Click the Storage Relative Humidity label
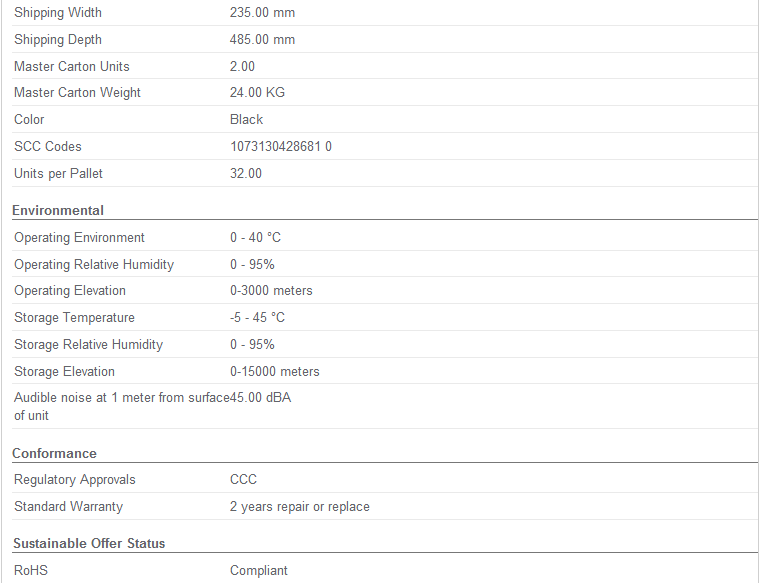The width and height of the screenshot is (760, 583). 88,345
